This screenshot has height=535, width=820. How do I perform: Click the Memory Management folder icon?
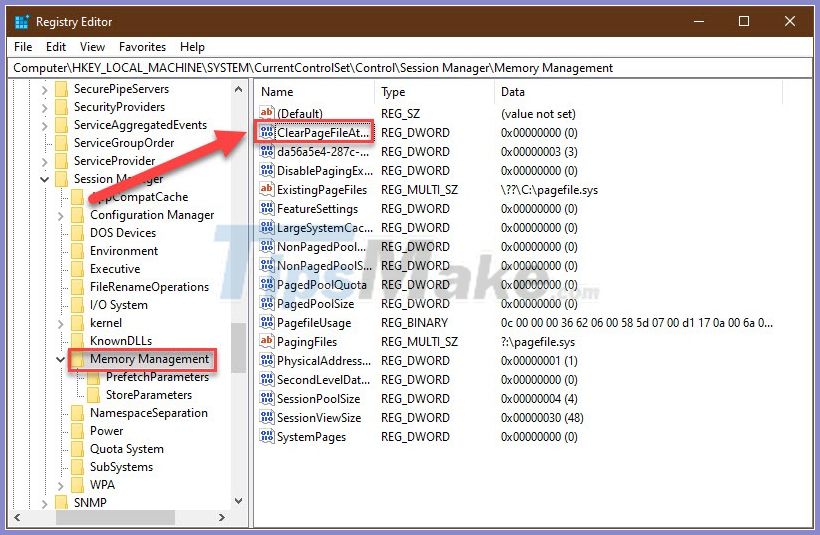point(77,359)
